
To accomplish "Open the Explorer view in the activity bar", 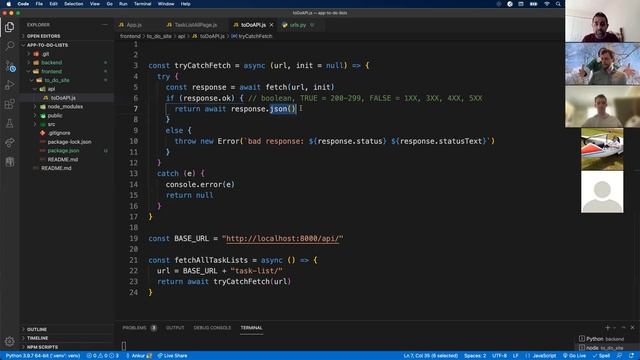I will pos(9,27).
